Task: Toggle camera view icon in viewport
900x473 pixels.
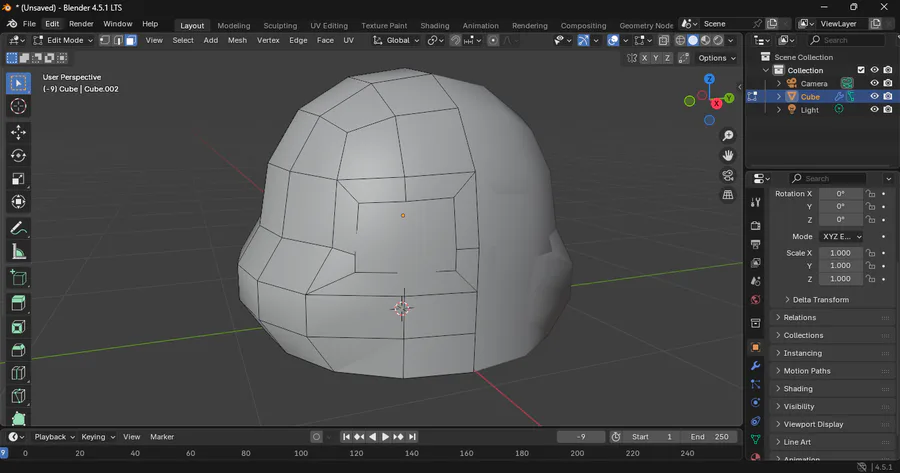Action: (x=728, y=175)
